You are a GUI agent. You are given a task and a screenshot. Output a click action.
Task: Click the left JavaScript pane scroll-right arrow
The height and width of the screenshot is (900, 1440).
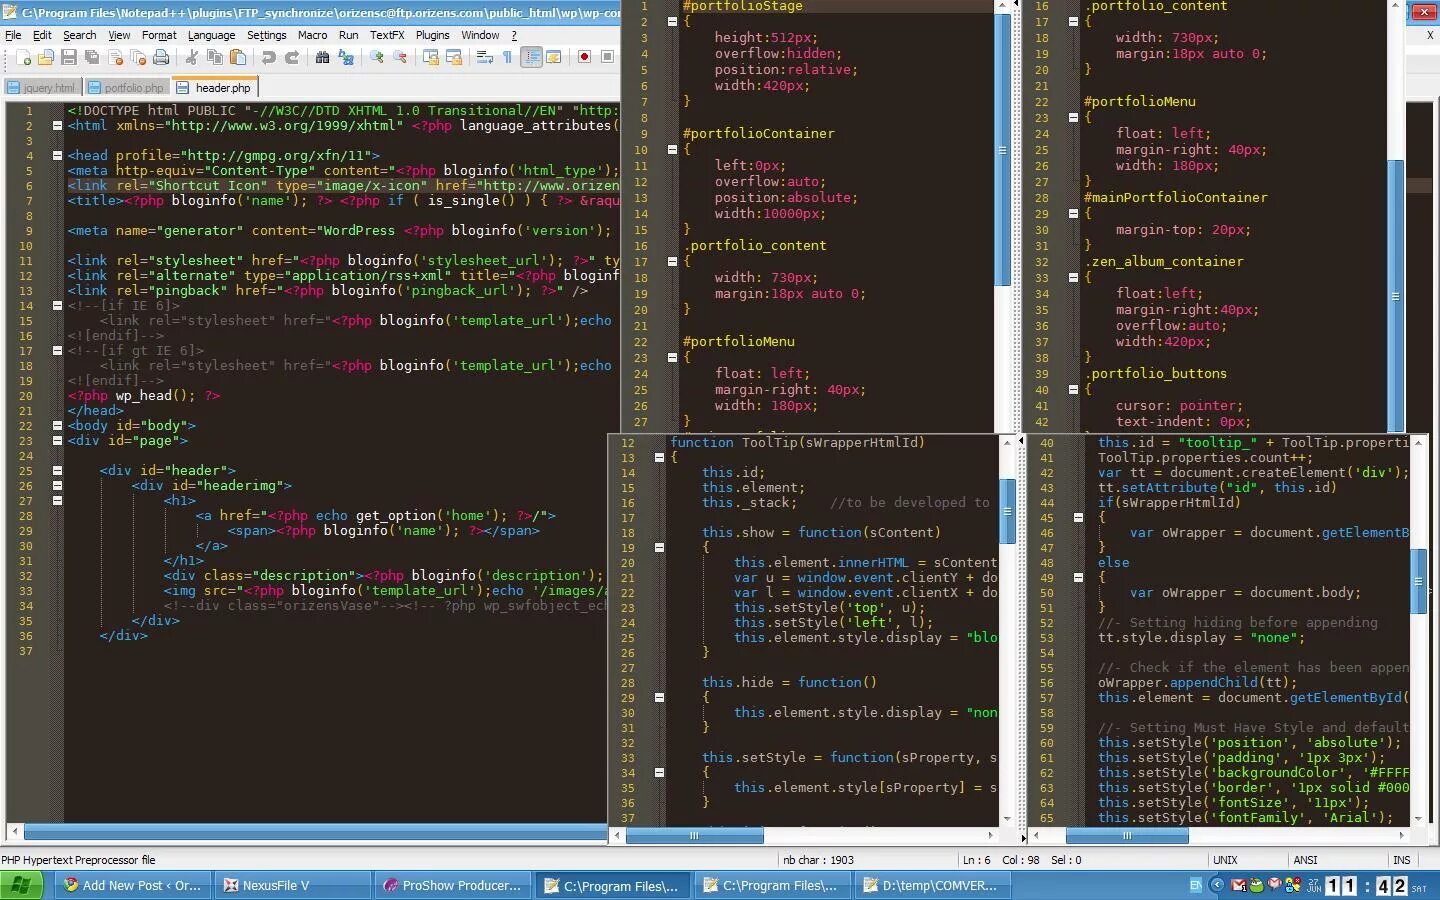click(991, 835)
